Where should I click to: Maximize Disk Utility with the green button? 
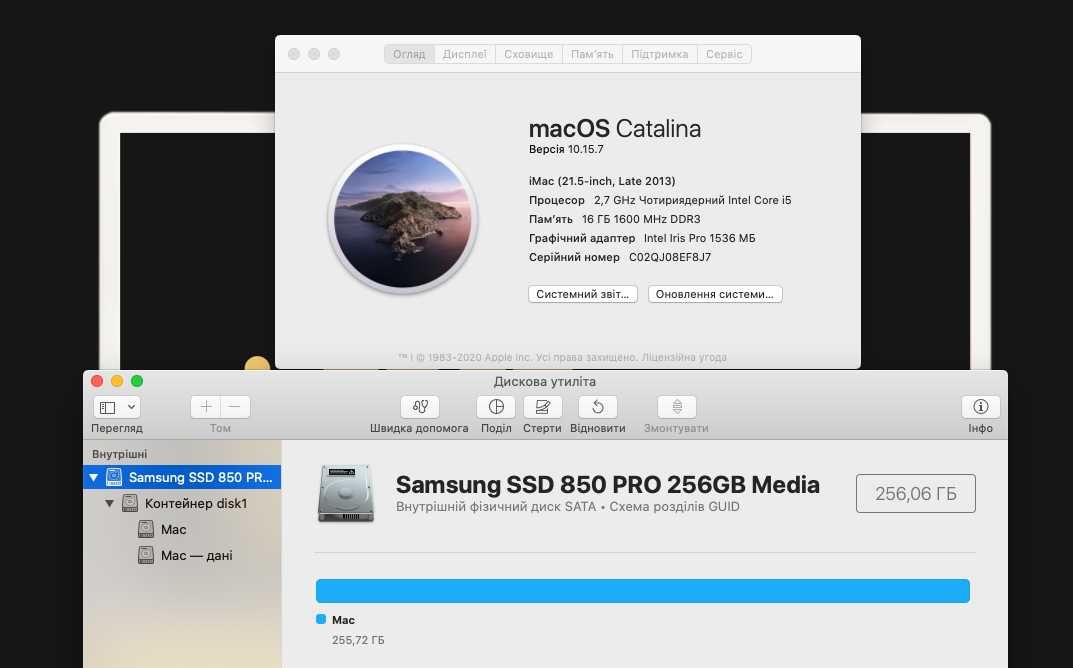137,381
